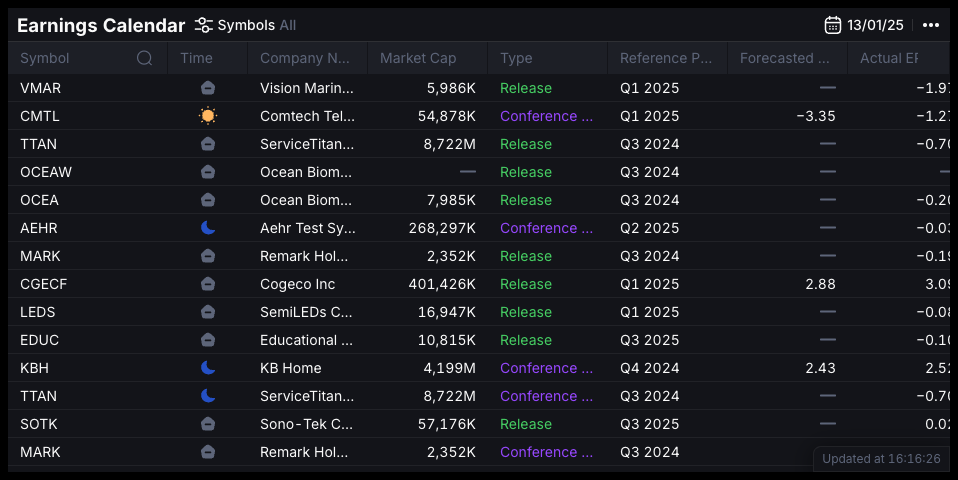958x480 pixels.
Task: Click the 401,426K market cap value
Action: (442, 284)
